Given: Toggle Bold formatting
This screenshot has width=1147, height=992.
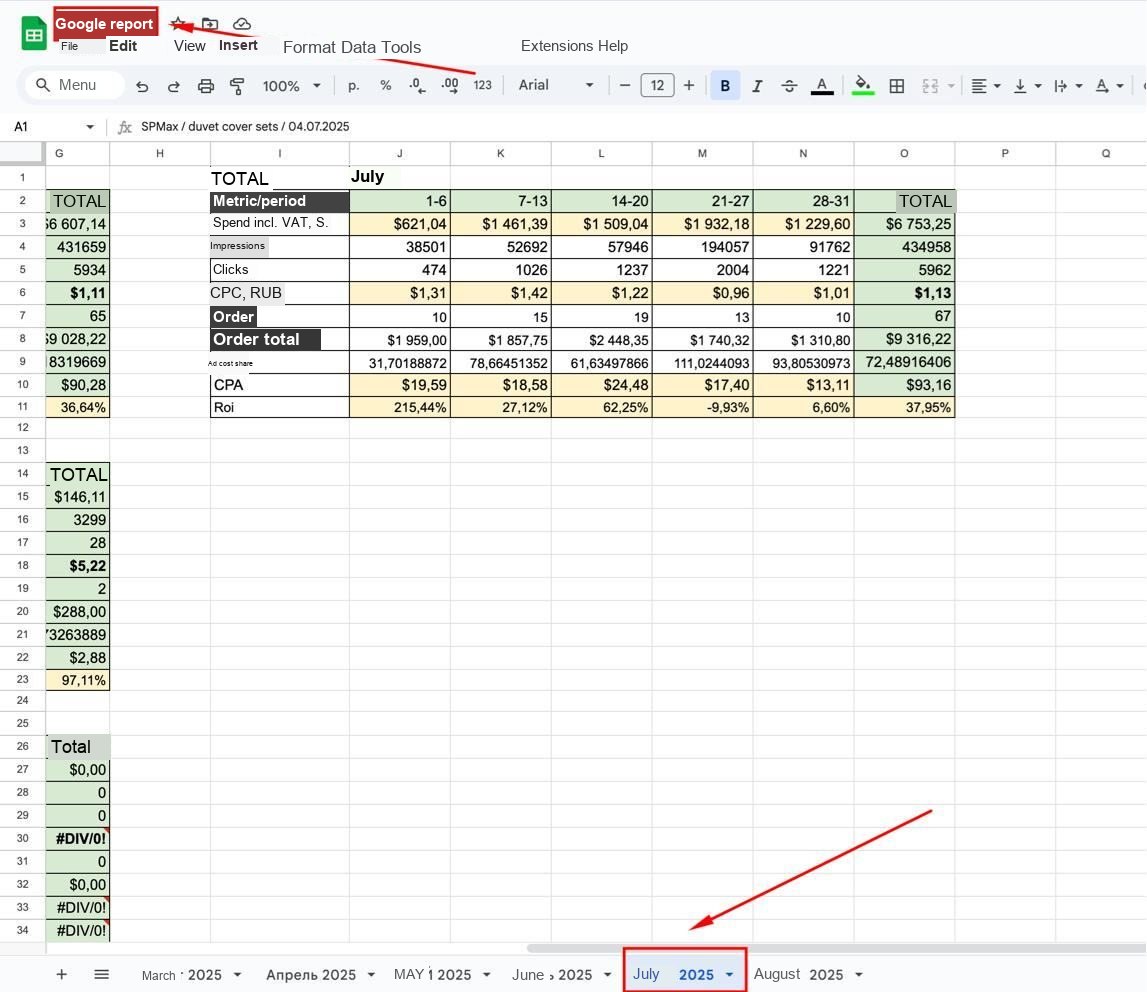Looking at the screenshot, I should tap(725, 86).
